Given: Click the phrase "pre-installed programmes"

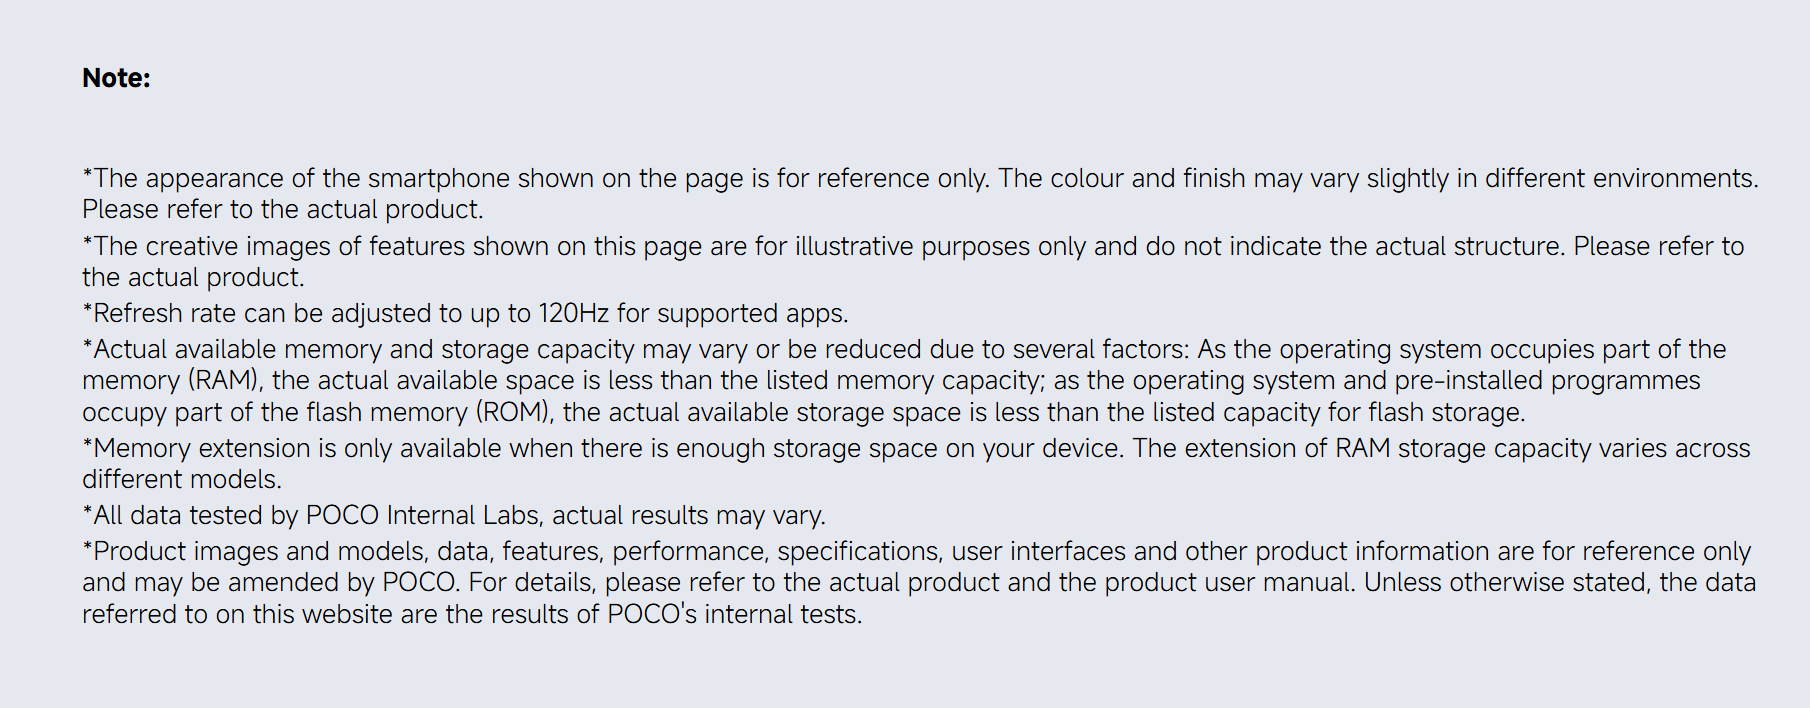Looking at the screenshot, I should coord(1548,380).
